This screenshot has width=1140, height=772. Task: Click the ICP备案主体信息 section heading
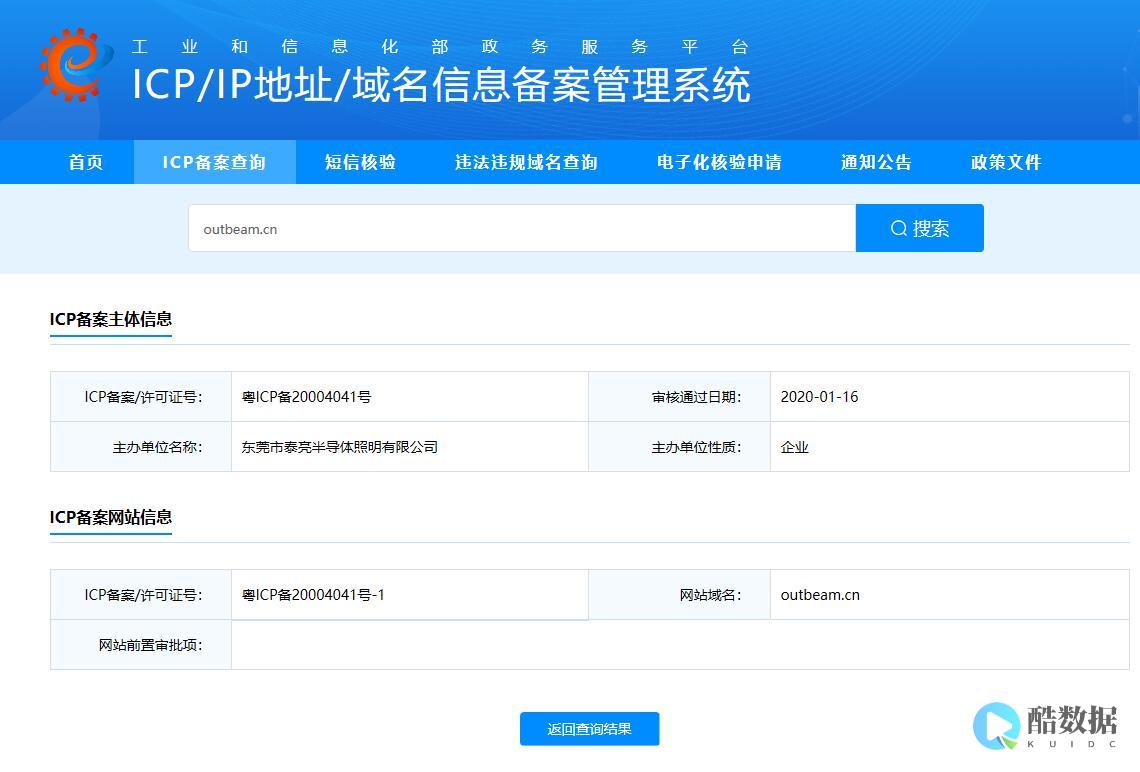[x=111, y=319]
